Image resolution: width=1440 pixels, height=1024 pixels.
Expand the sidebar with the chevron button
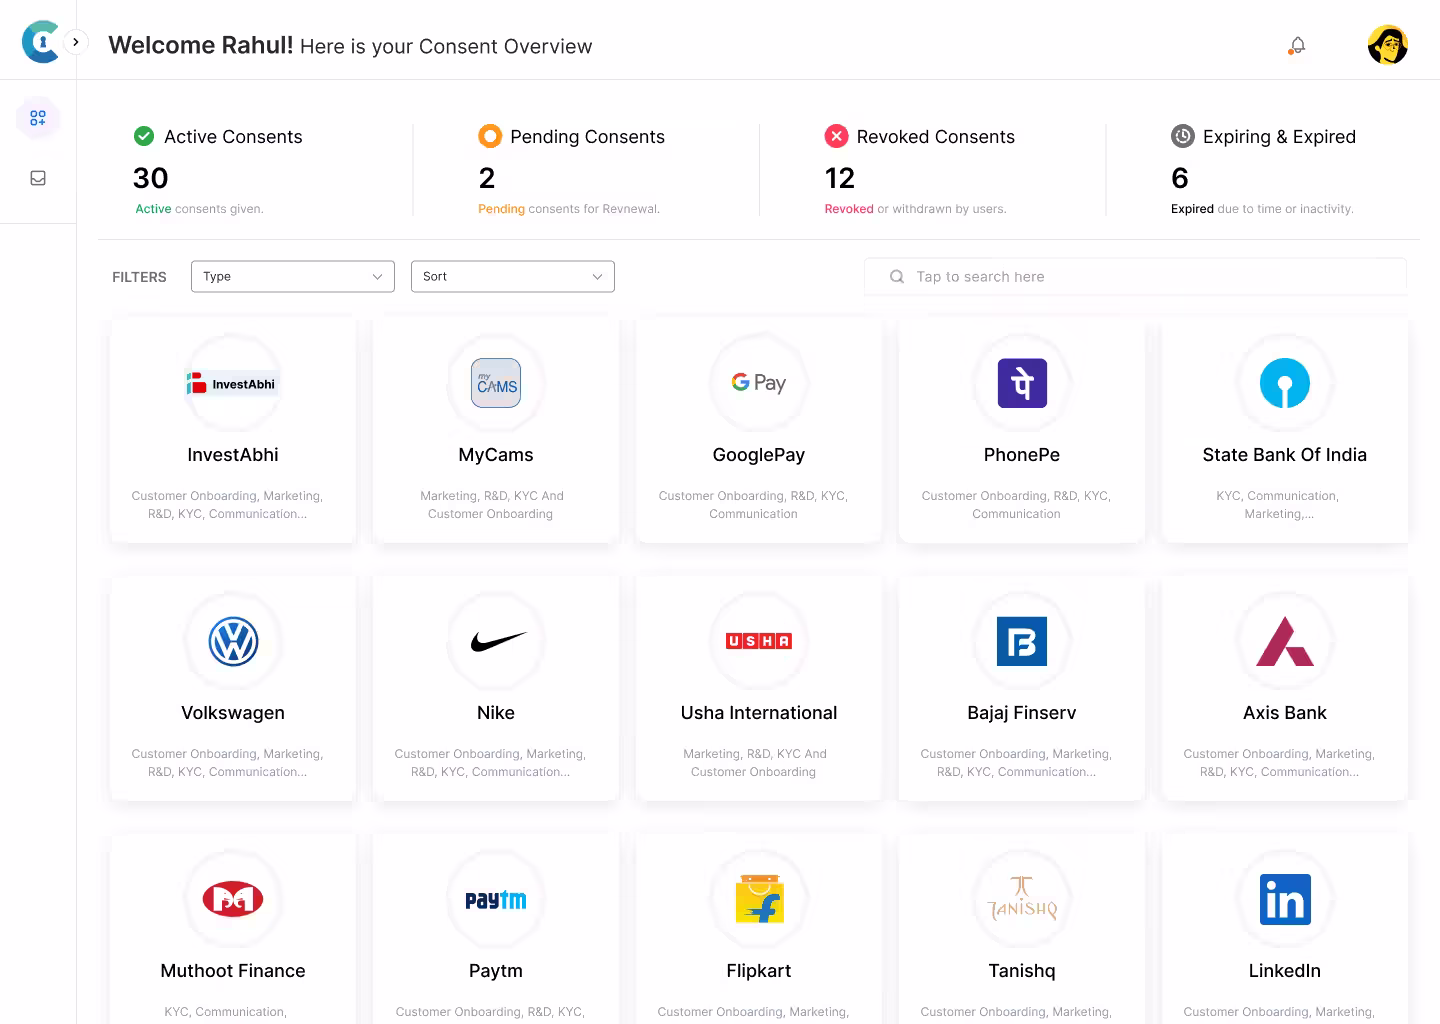coord(76,42)
